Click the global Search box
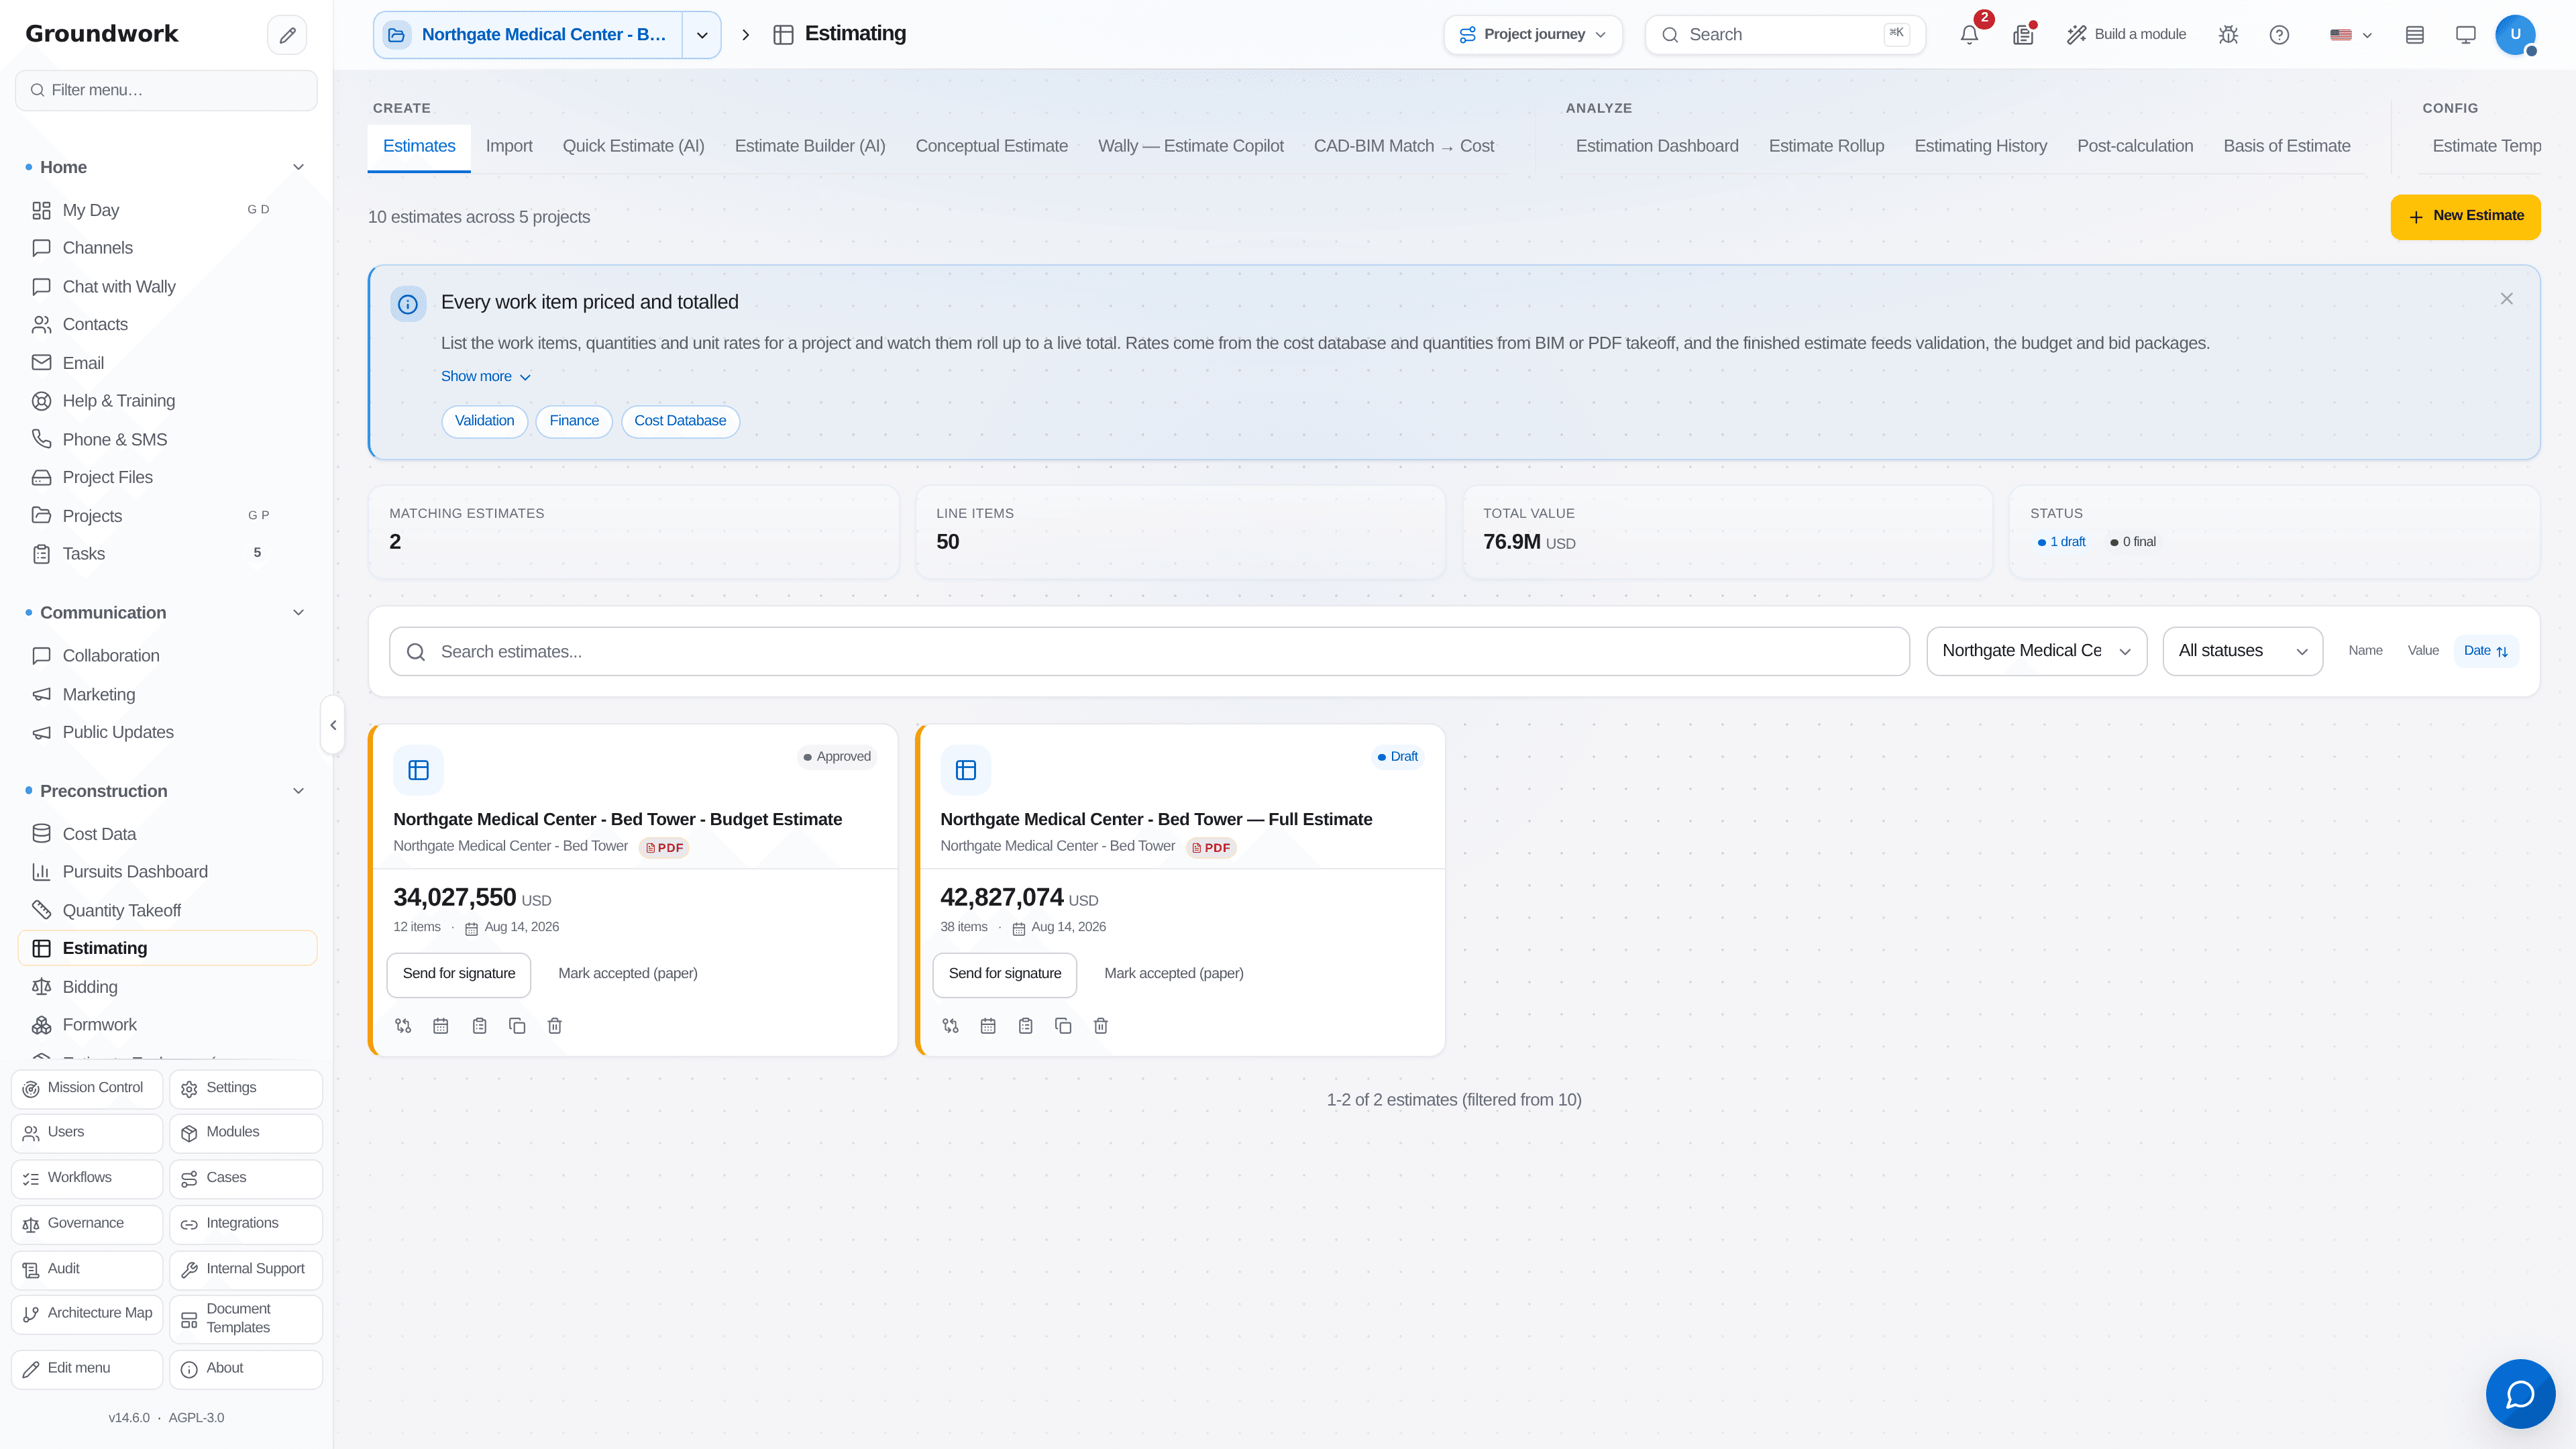This screenshot has height=1449, width=2576. [1785, 35]
